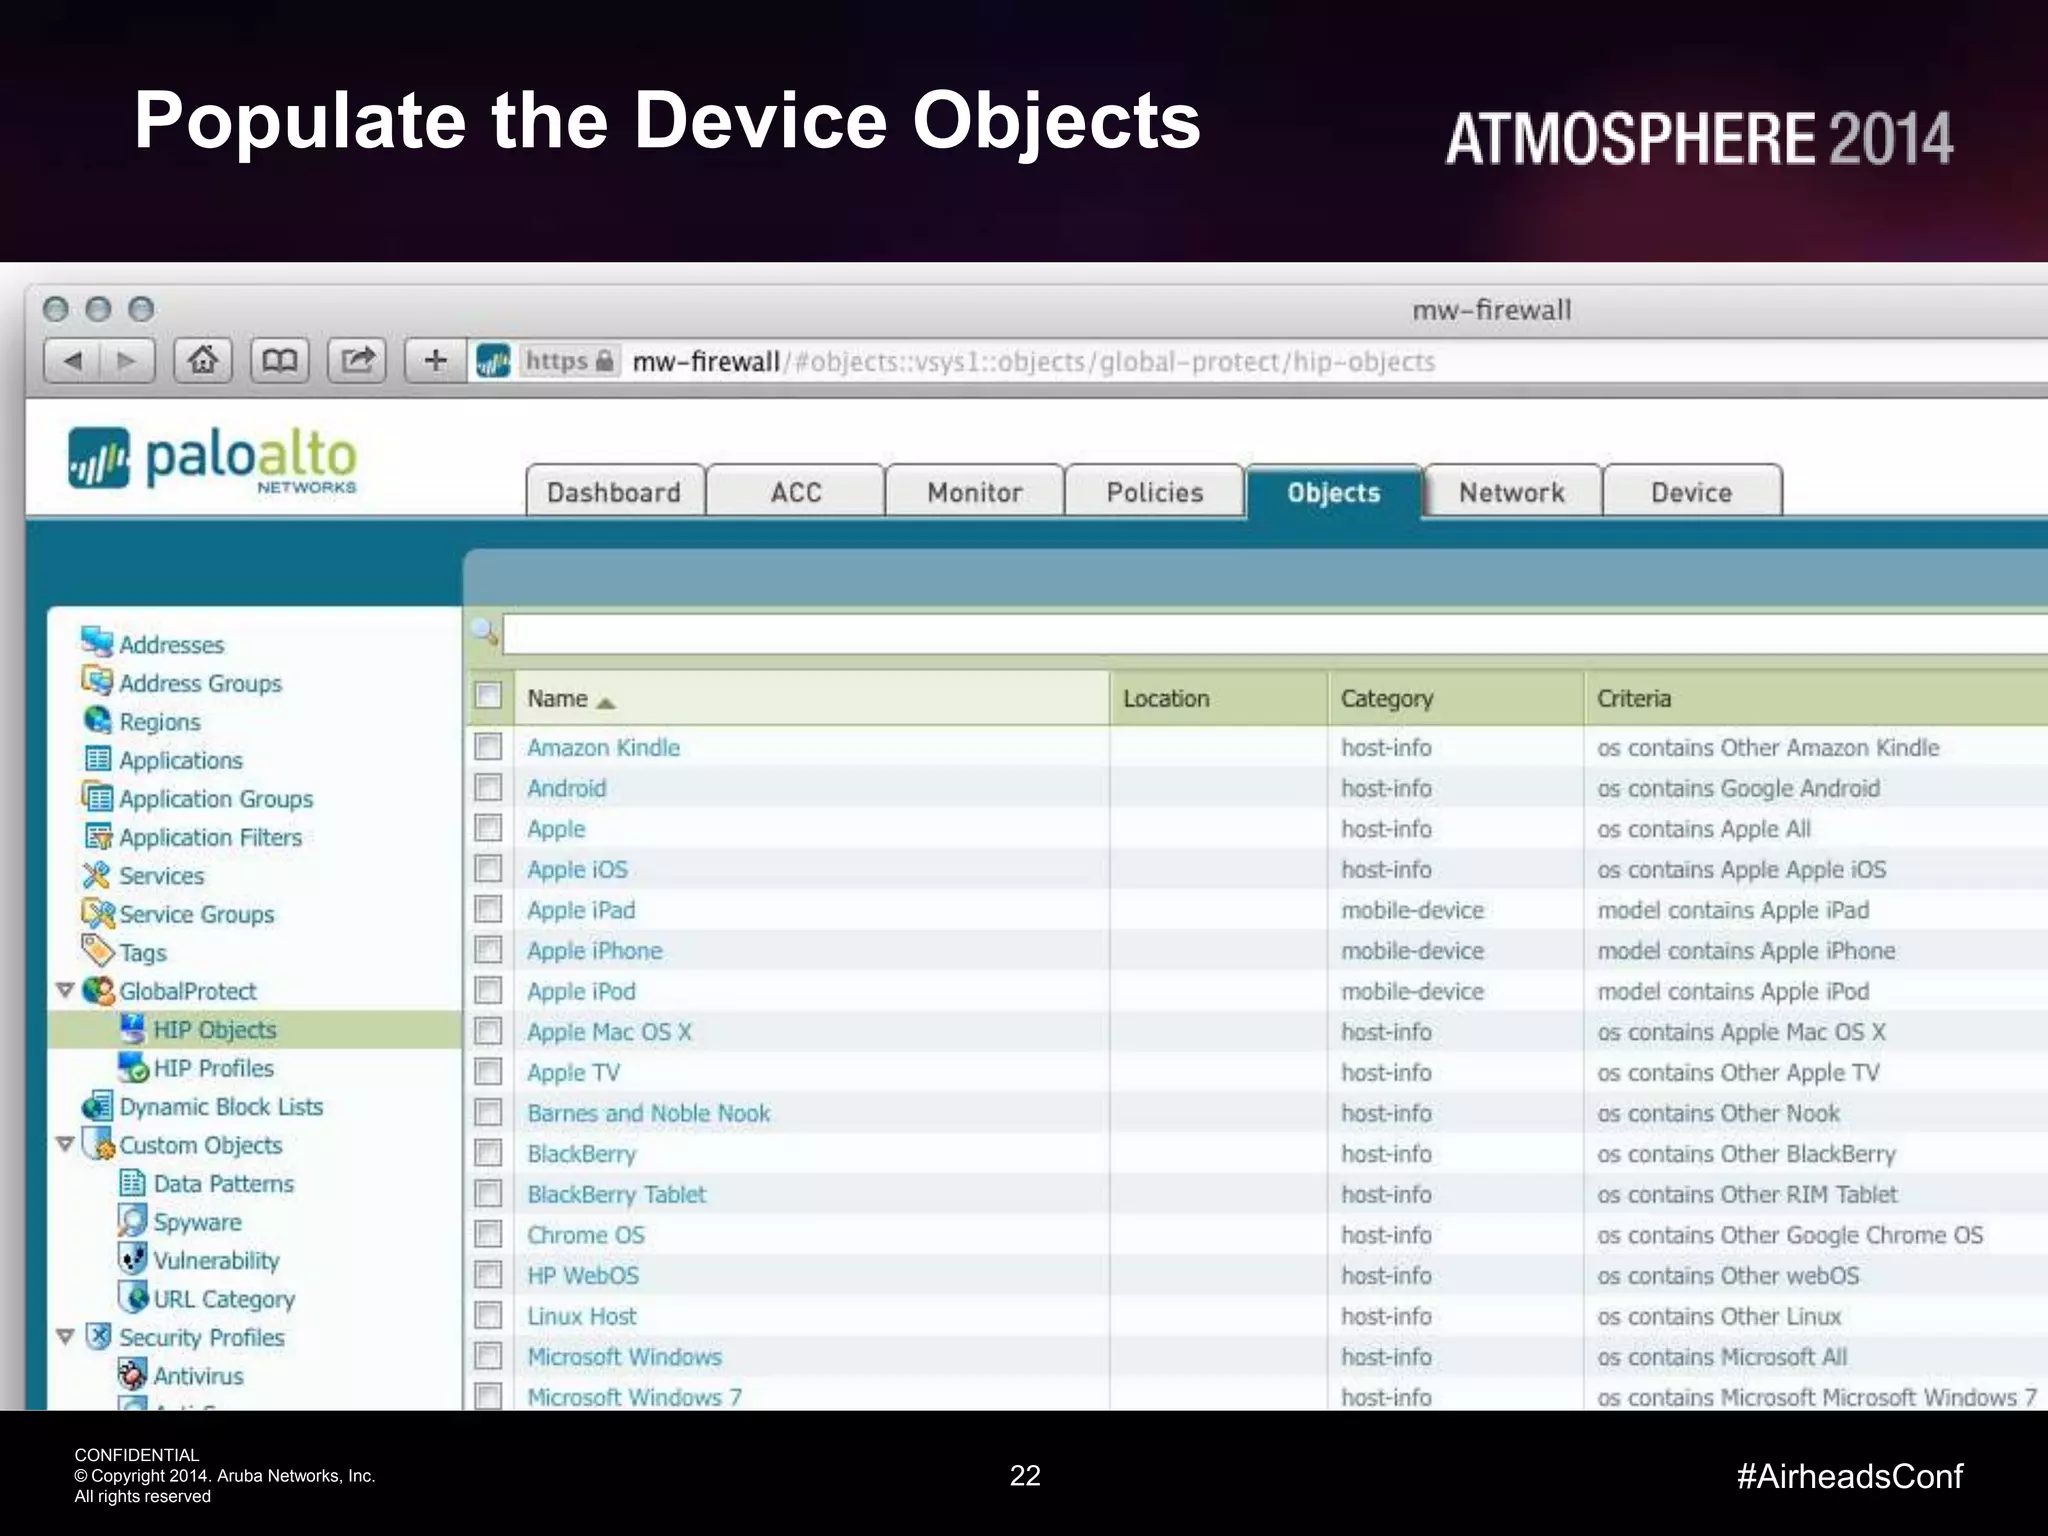The width and height of the screenshot is (2048, 1536).
Task: Collapse the Security Profiles tree node
Action: pyautogui.click(x=65, y=1336)
